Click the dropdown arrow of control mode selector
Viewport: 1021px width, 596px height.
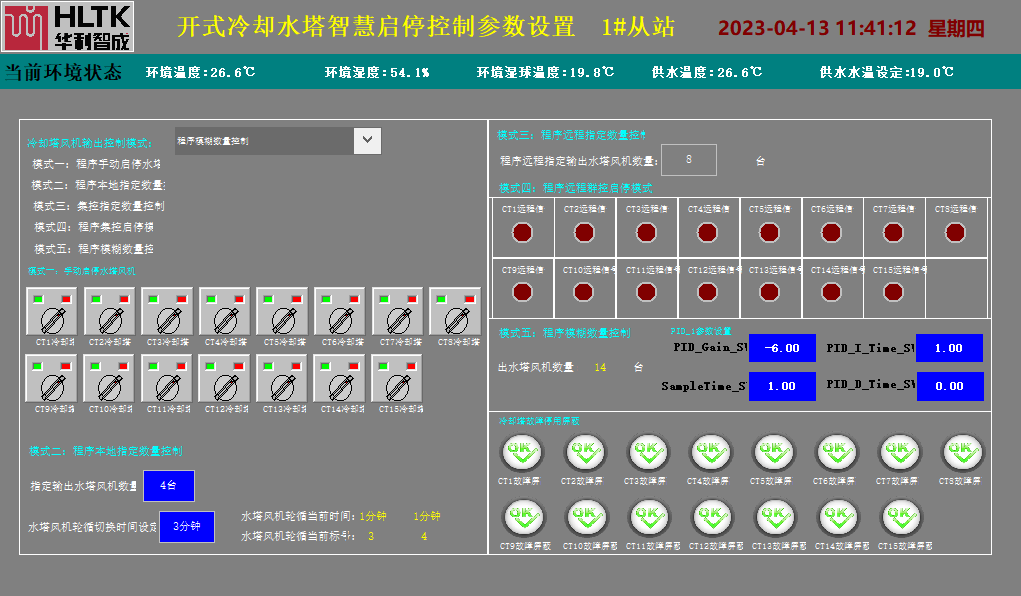367,141
